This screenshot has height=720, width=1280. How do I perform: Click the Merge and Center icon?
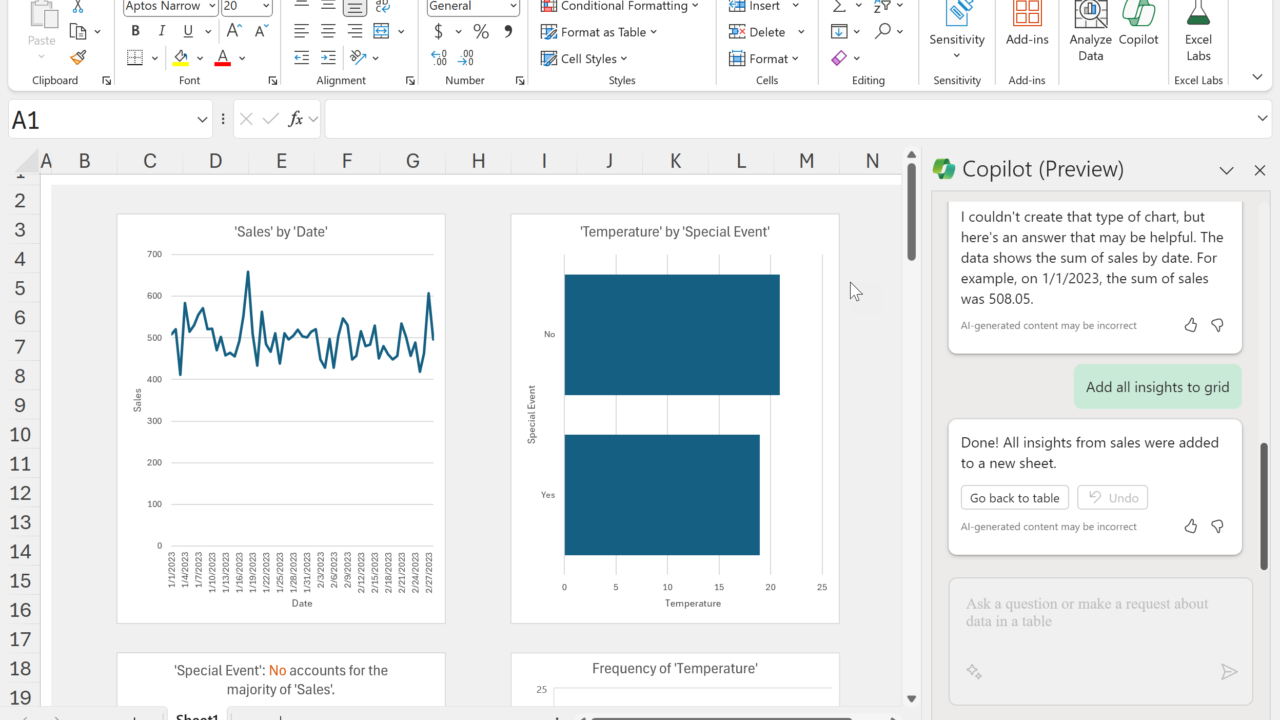click(381, 31)
